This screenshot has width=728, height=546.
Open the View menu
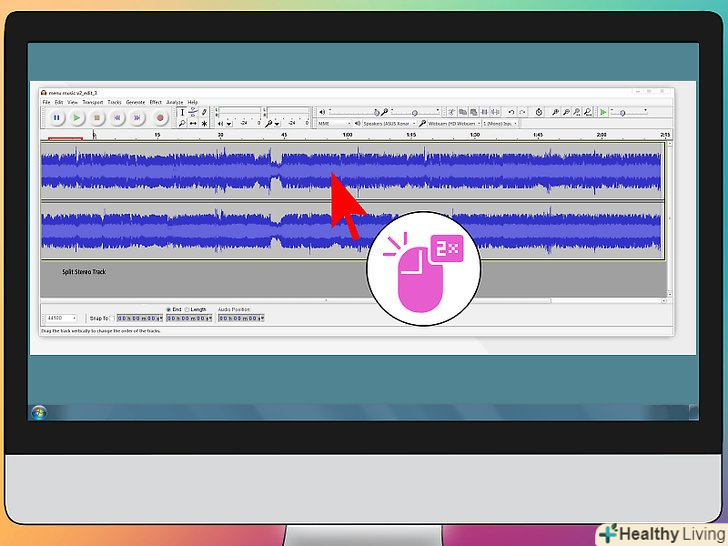72,102
